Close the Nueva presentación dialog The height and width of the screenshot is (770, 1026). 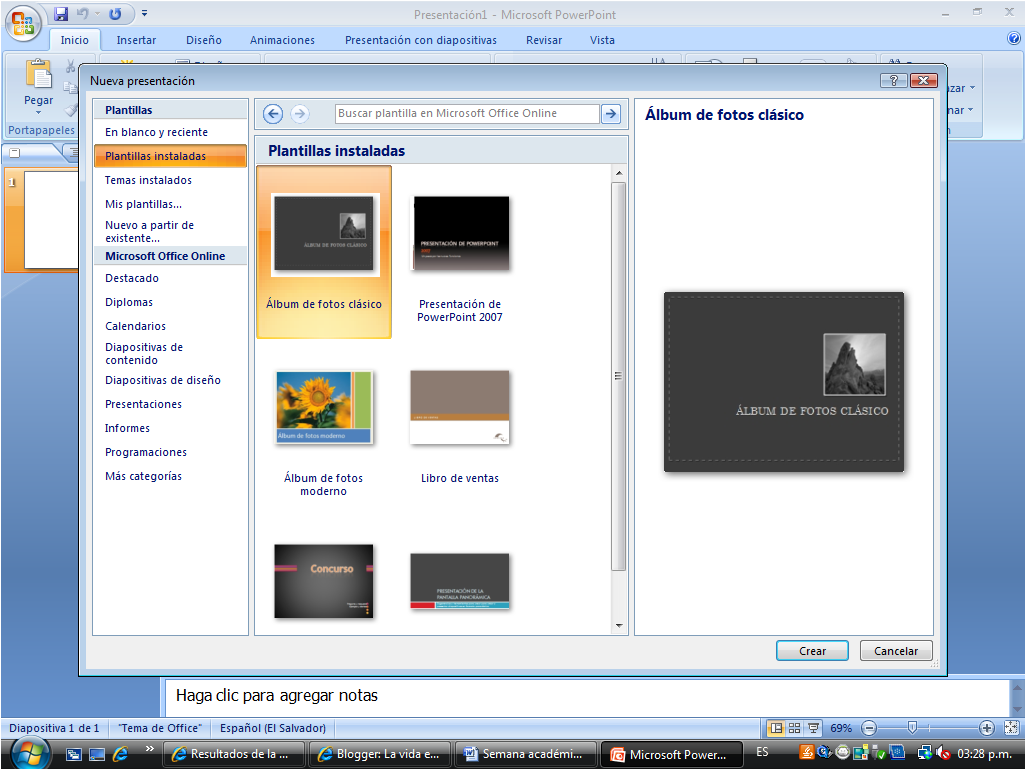(923, 80)
